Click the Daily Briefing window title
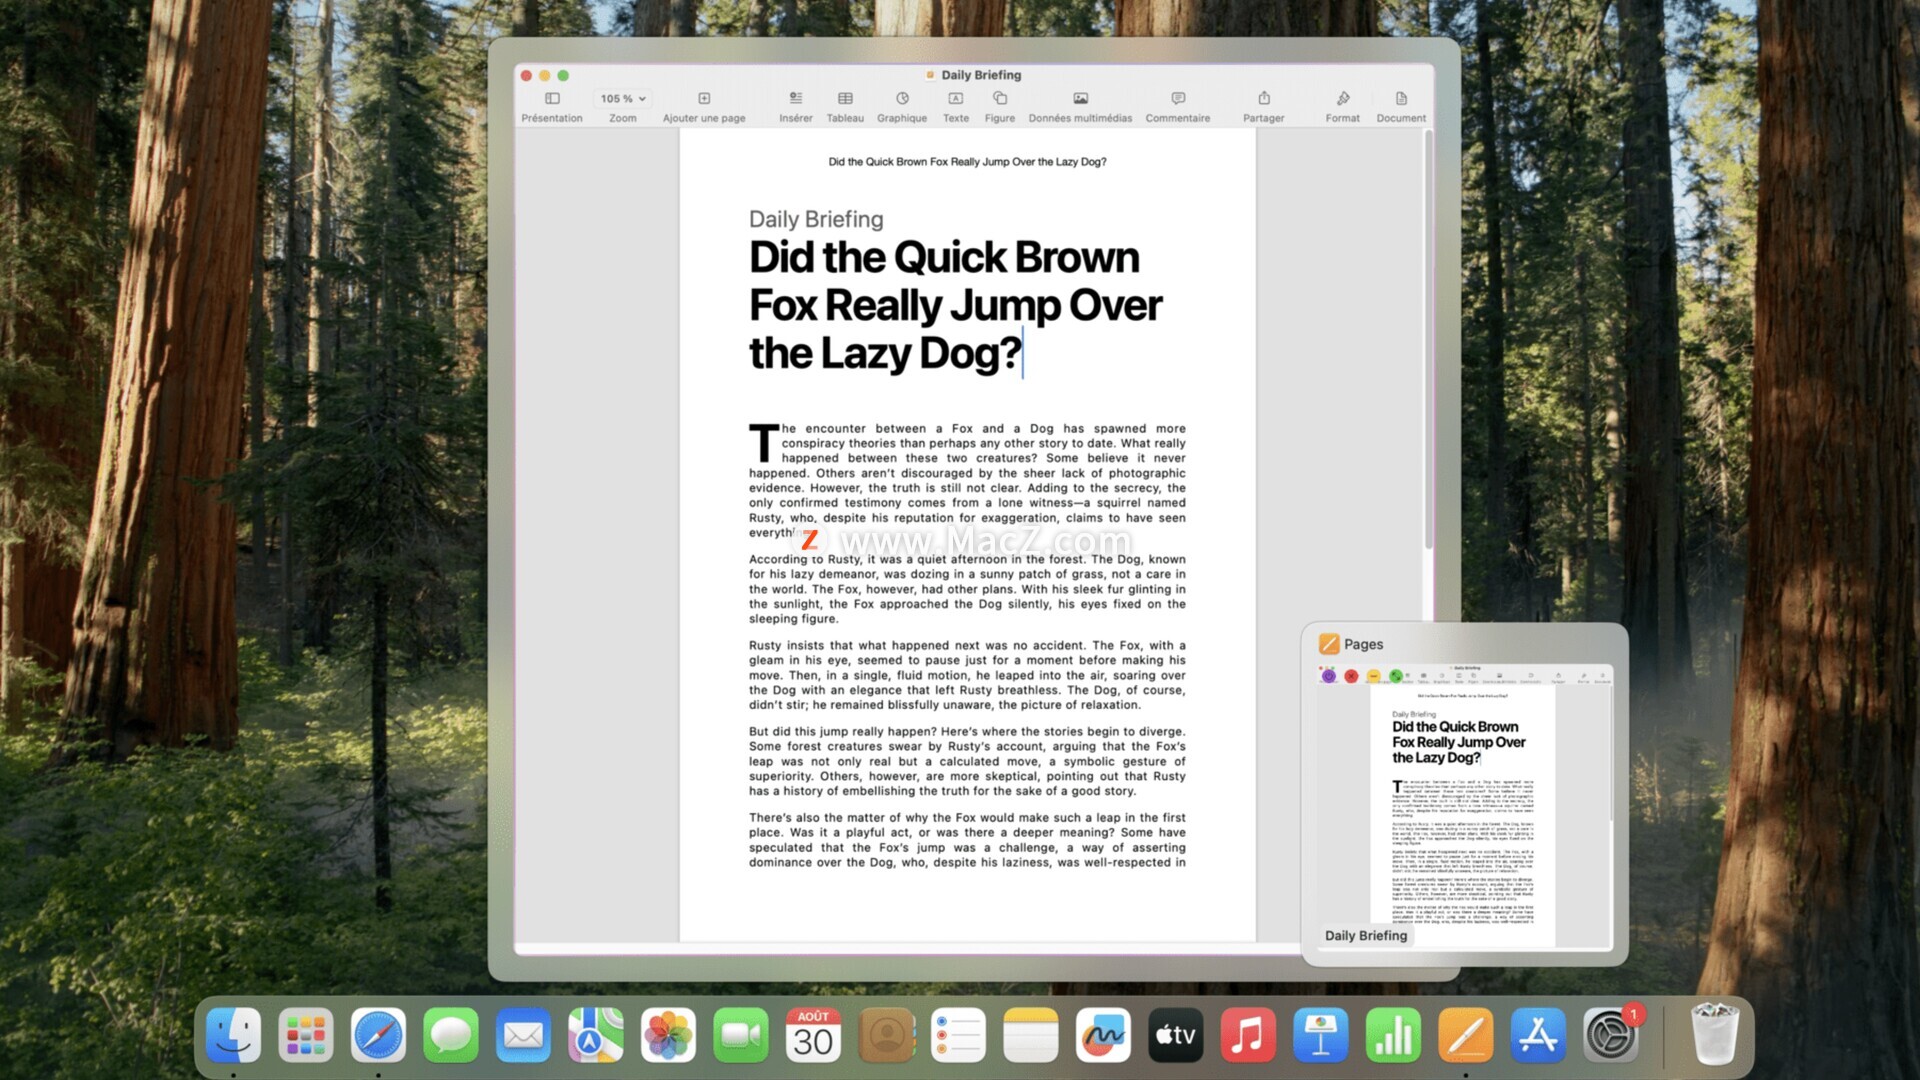The image size is (1920, 1080). [x=980, y=75]
